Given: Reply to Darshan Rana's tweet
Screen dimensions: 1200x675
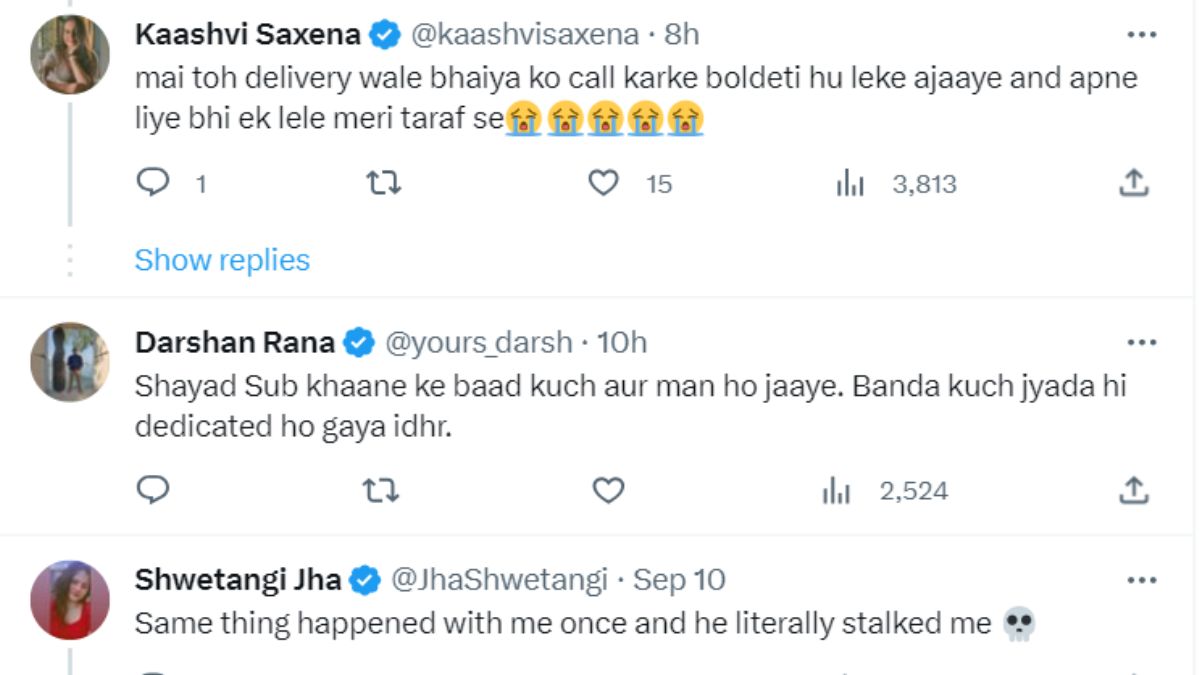Looking at the screenshot, I should [153, 490].
